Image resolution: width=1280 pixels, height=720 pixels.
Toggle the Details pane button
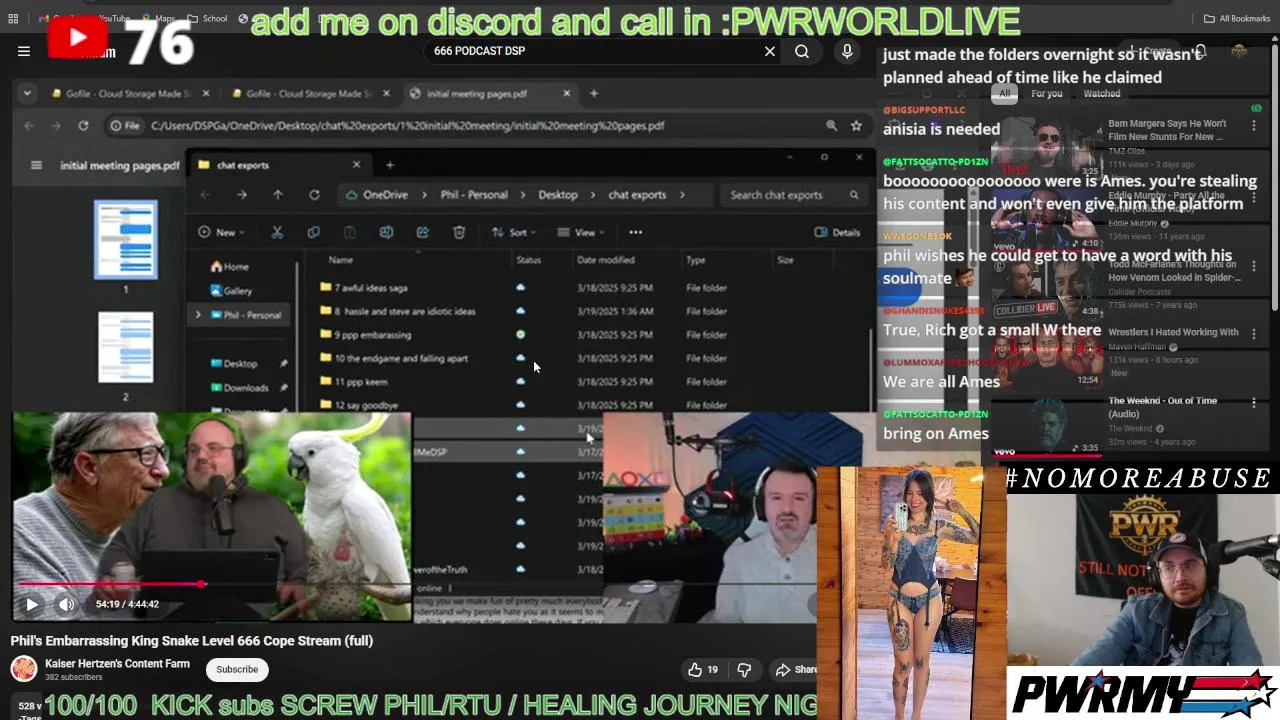coord(837,232)
